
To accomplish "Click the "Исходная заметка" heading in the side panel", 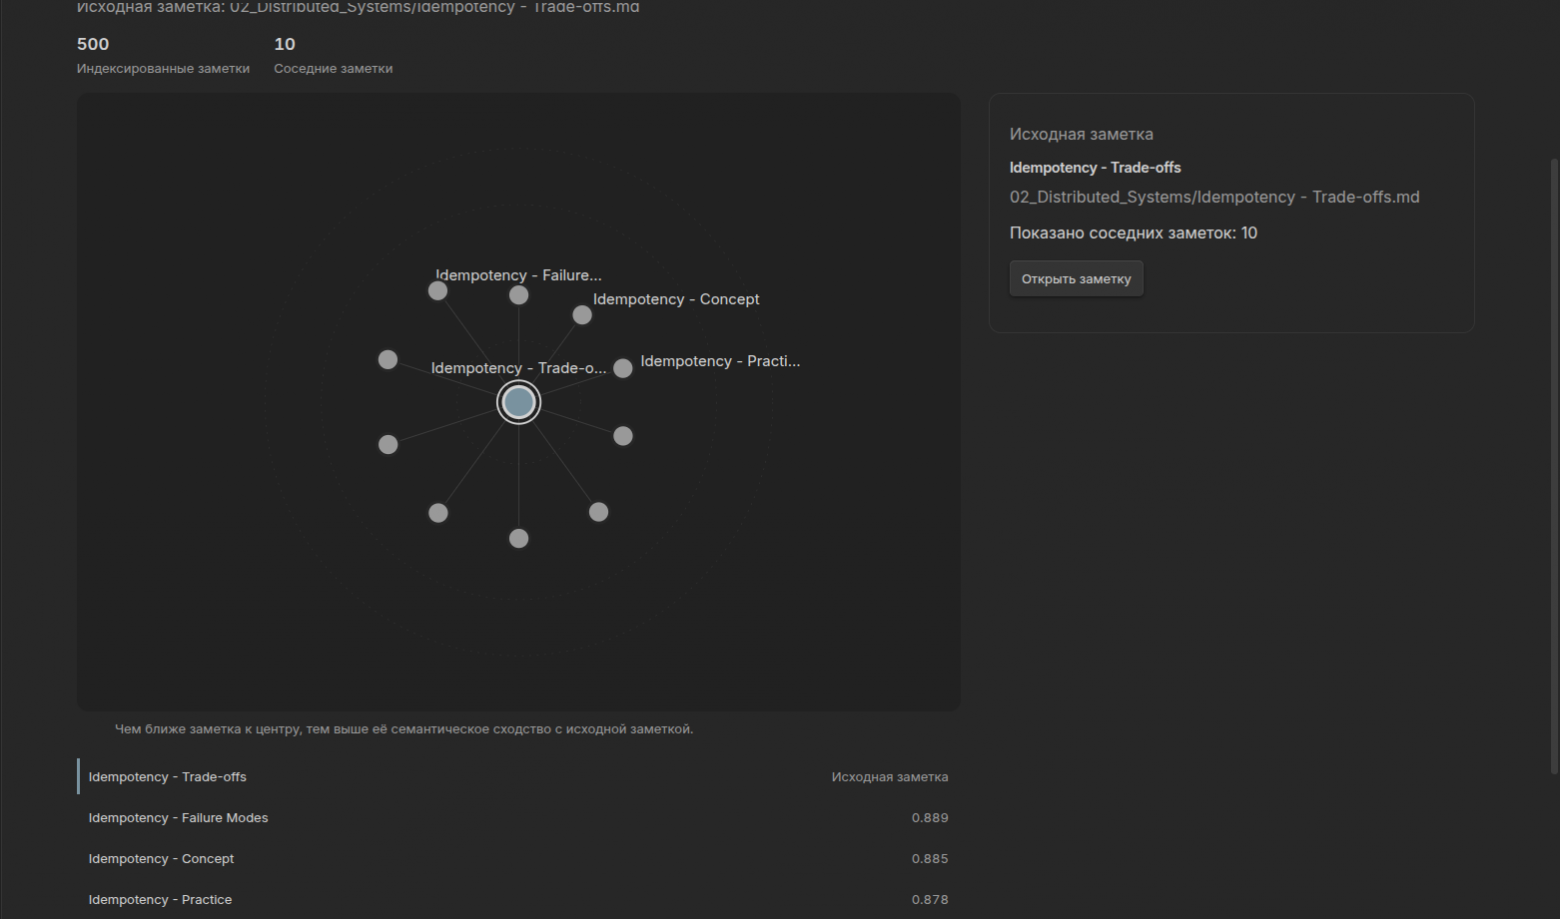I will click(1081, 134).
